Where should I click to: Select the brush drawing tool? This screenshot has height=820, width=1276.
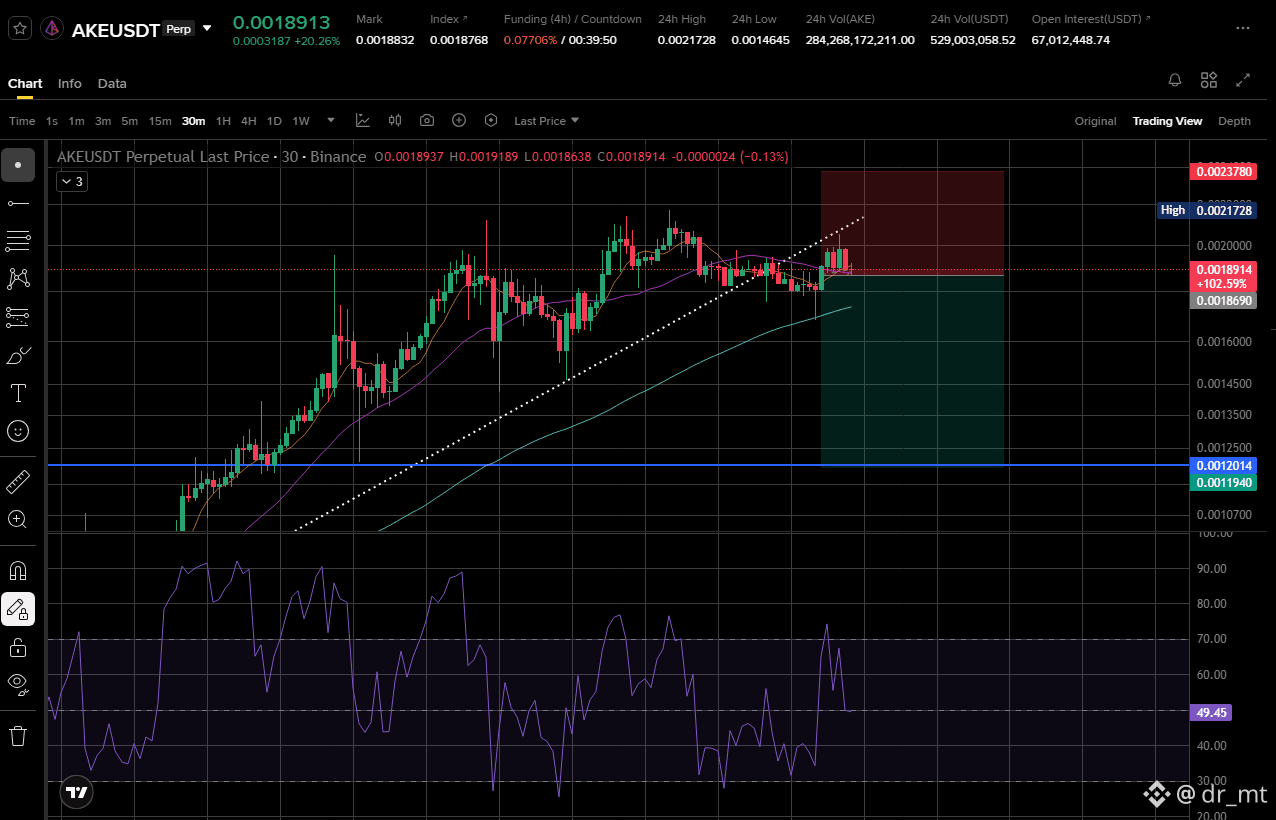pyautogui.click(x=18, y=355)
